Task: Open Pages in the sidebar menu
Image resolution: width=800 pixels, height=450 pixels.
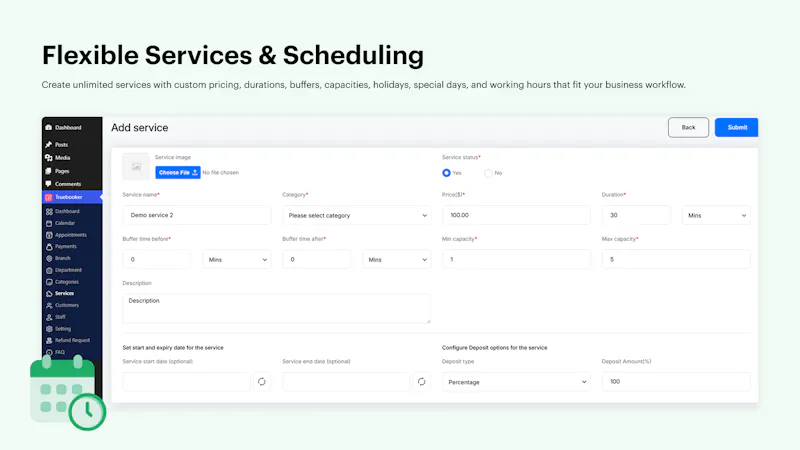Action: [x=62, y=171]
